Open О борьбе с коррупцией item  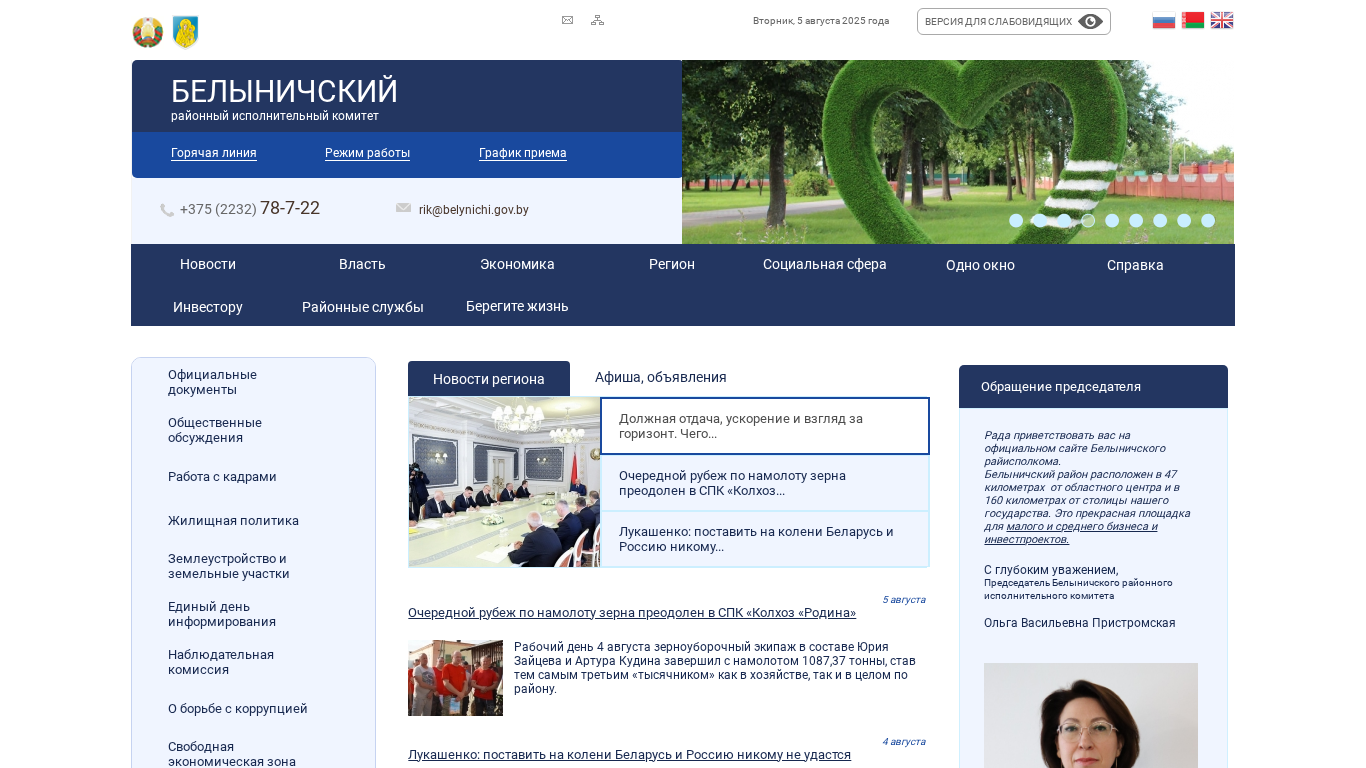click(x=238, y=709)
